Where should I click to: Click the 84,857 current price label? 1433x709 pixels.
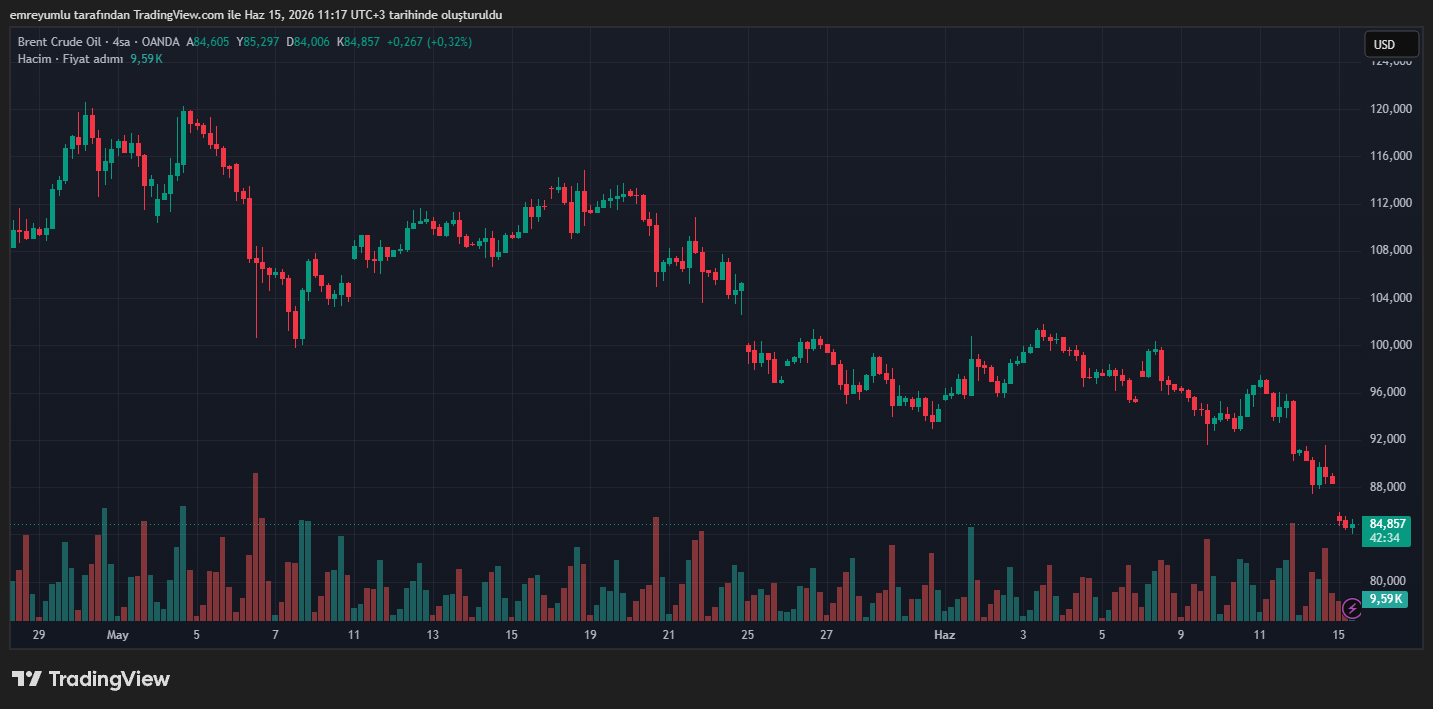tap(1387, 524)
